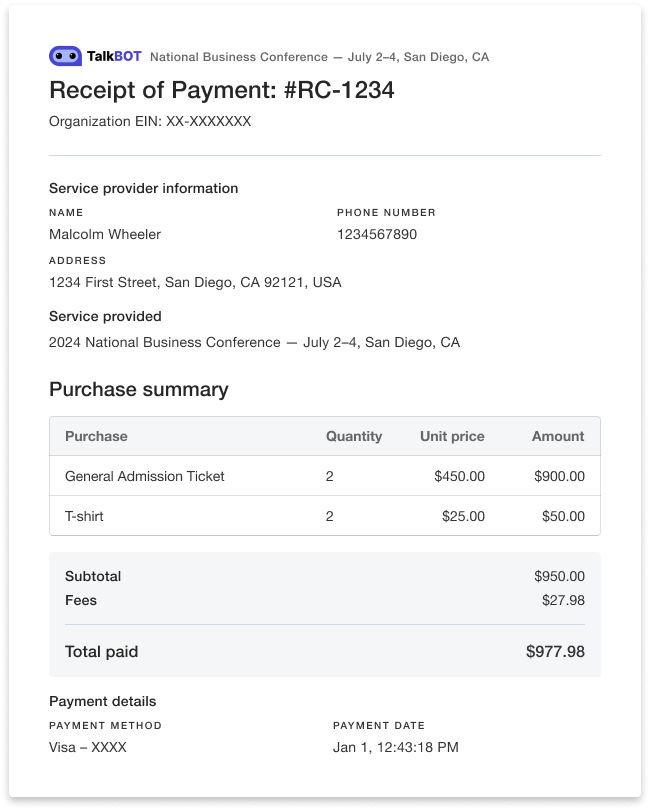Click the Visa – XXXX payment method
650x810 pixels.
pyautogui.click(x=88, y=747)
